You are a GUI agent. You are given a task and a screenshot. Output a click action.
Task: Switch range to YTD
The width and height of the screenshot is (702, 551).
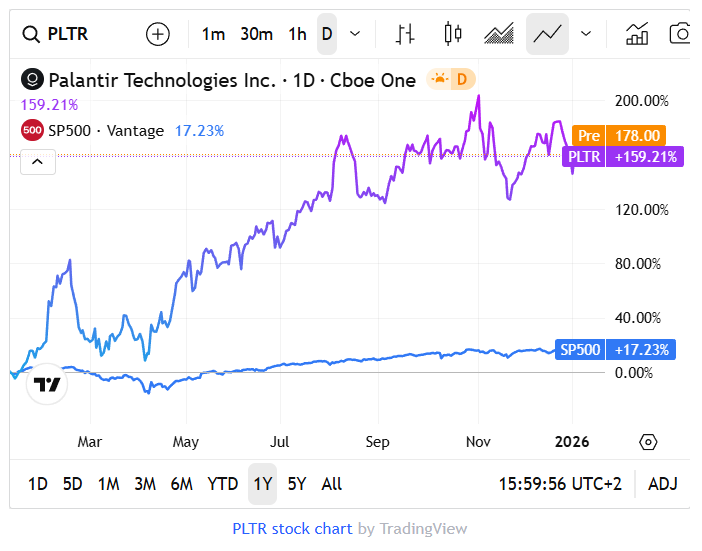click(x=222, y=484)
